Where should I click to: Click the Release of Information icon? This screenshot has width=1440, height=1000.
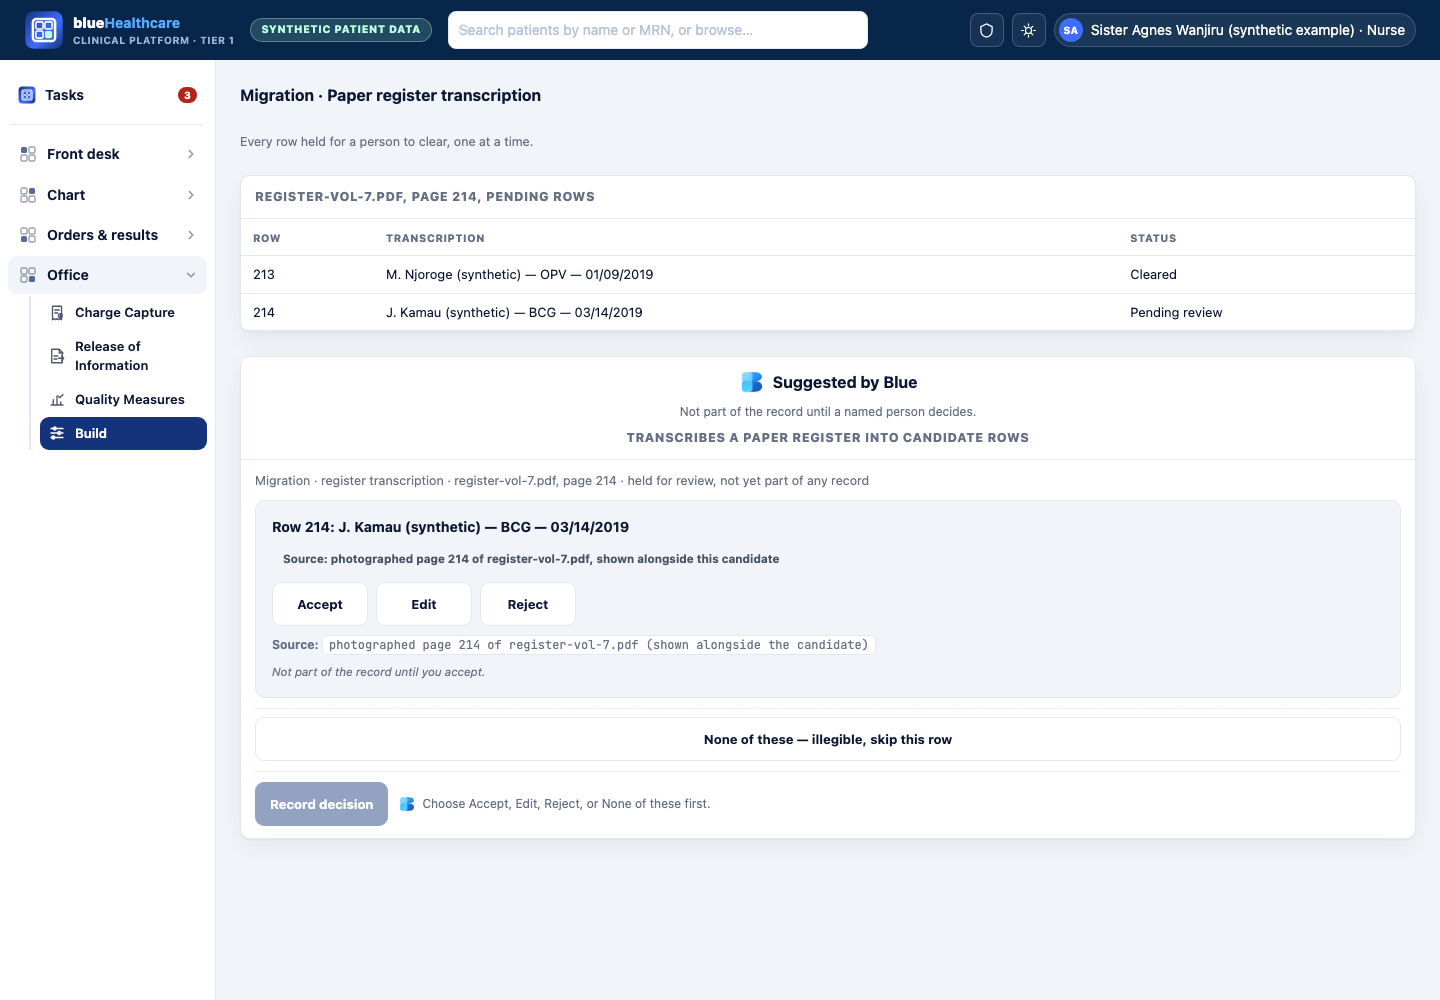click(58, 356)
